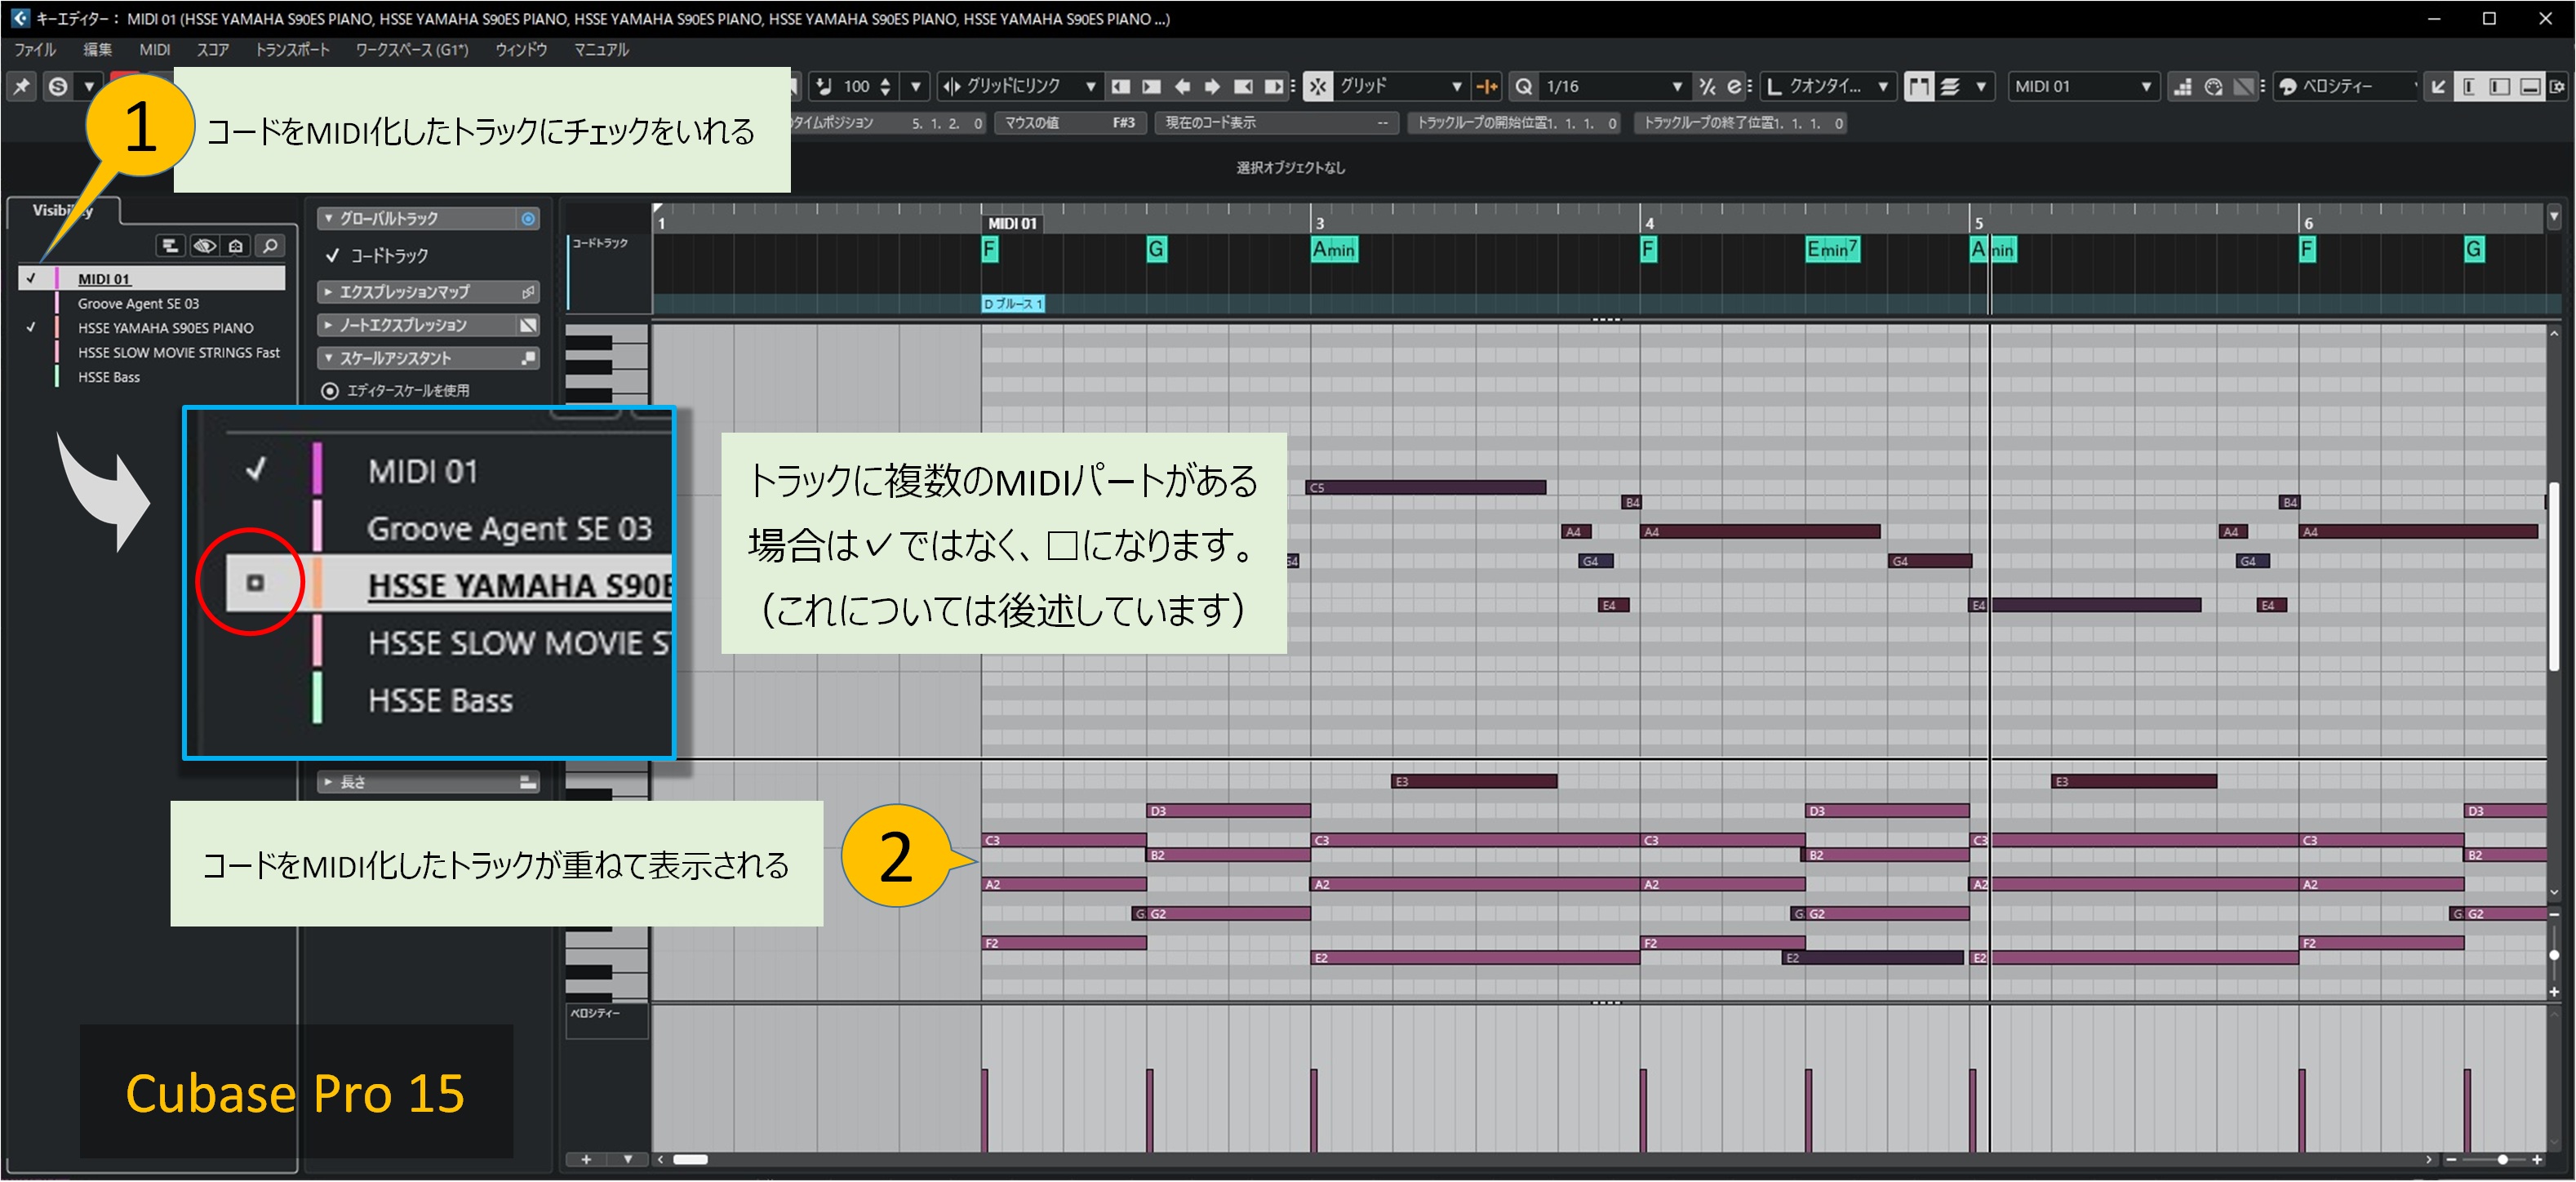
Task: Click the Solo Editor button in the toolbar
Action: point(58,87)
